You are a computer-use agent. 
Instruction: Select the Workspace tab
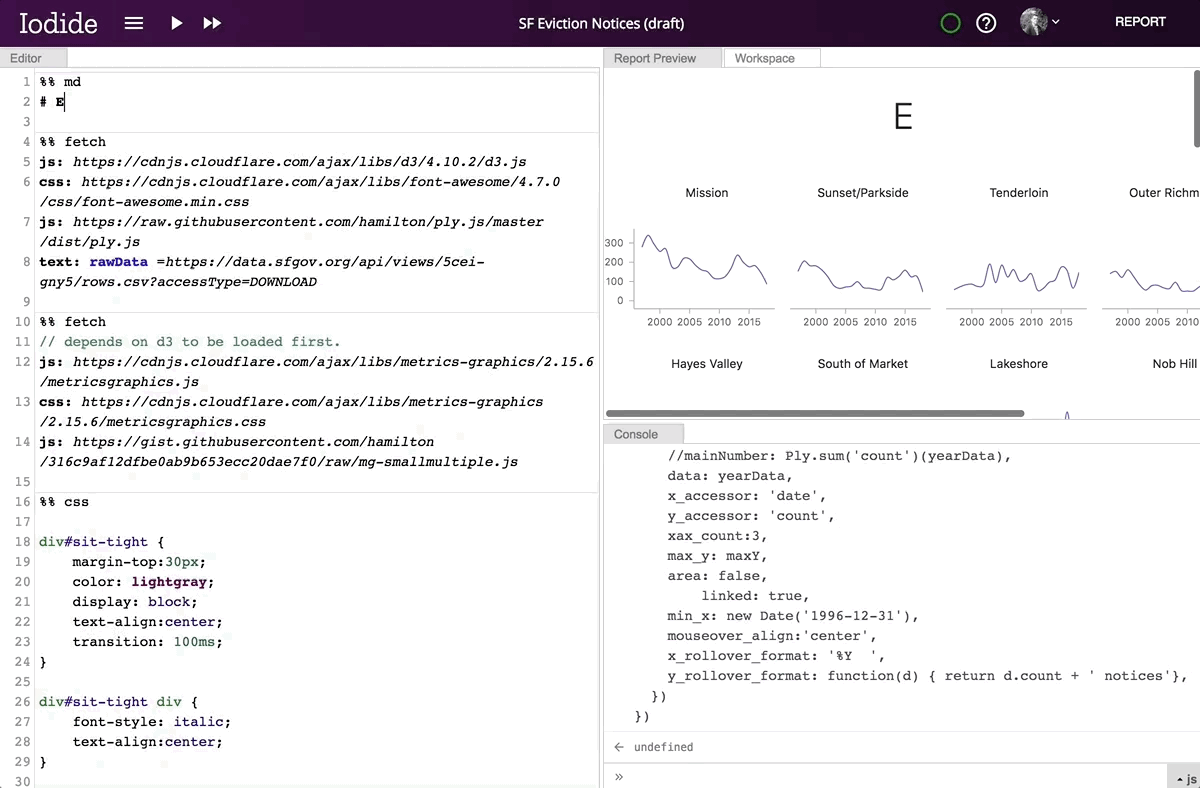tap(771, 58)
